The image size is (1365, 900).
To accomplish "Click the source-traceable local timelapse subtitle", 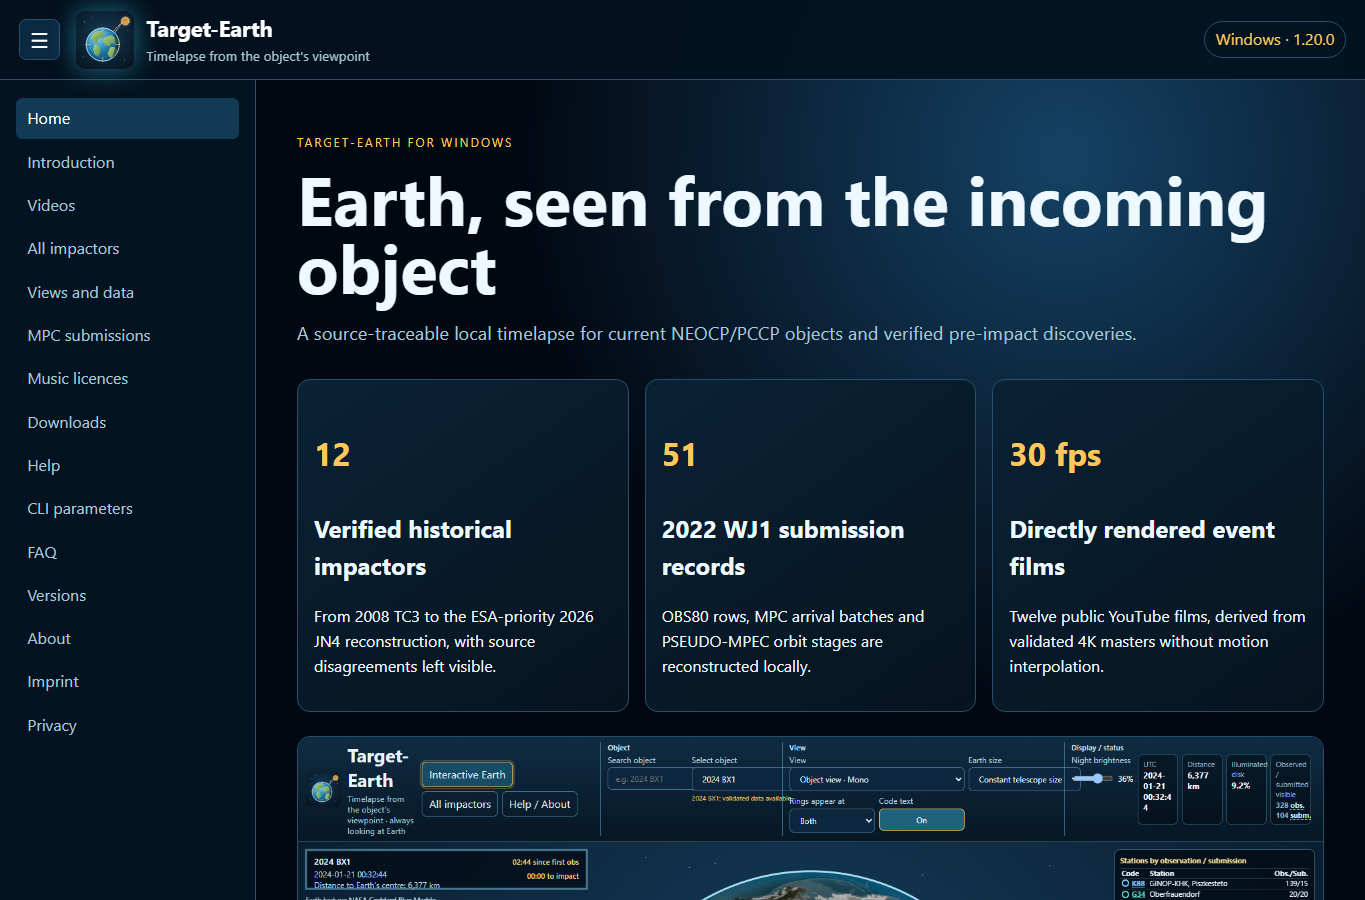I will (716, 334).
